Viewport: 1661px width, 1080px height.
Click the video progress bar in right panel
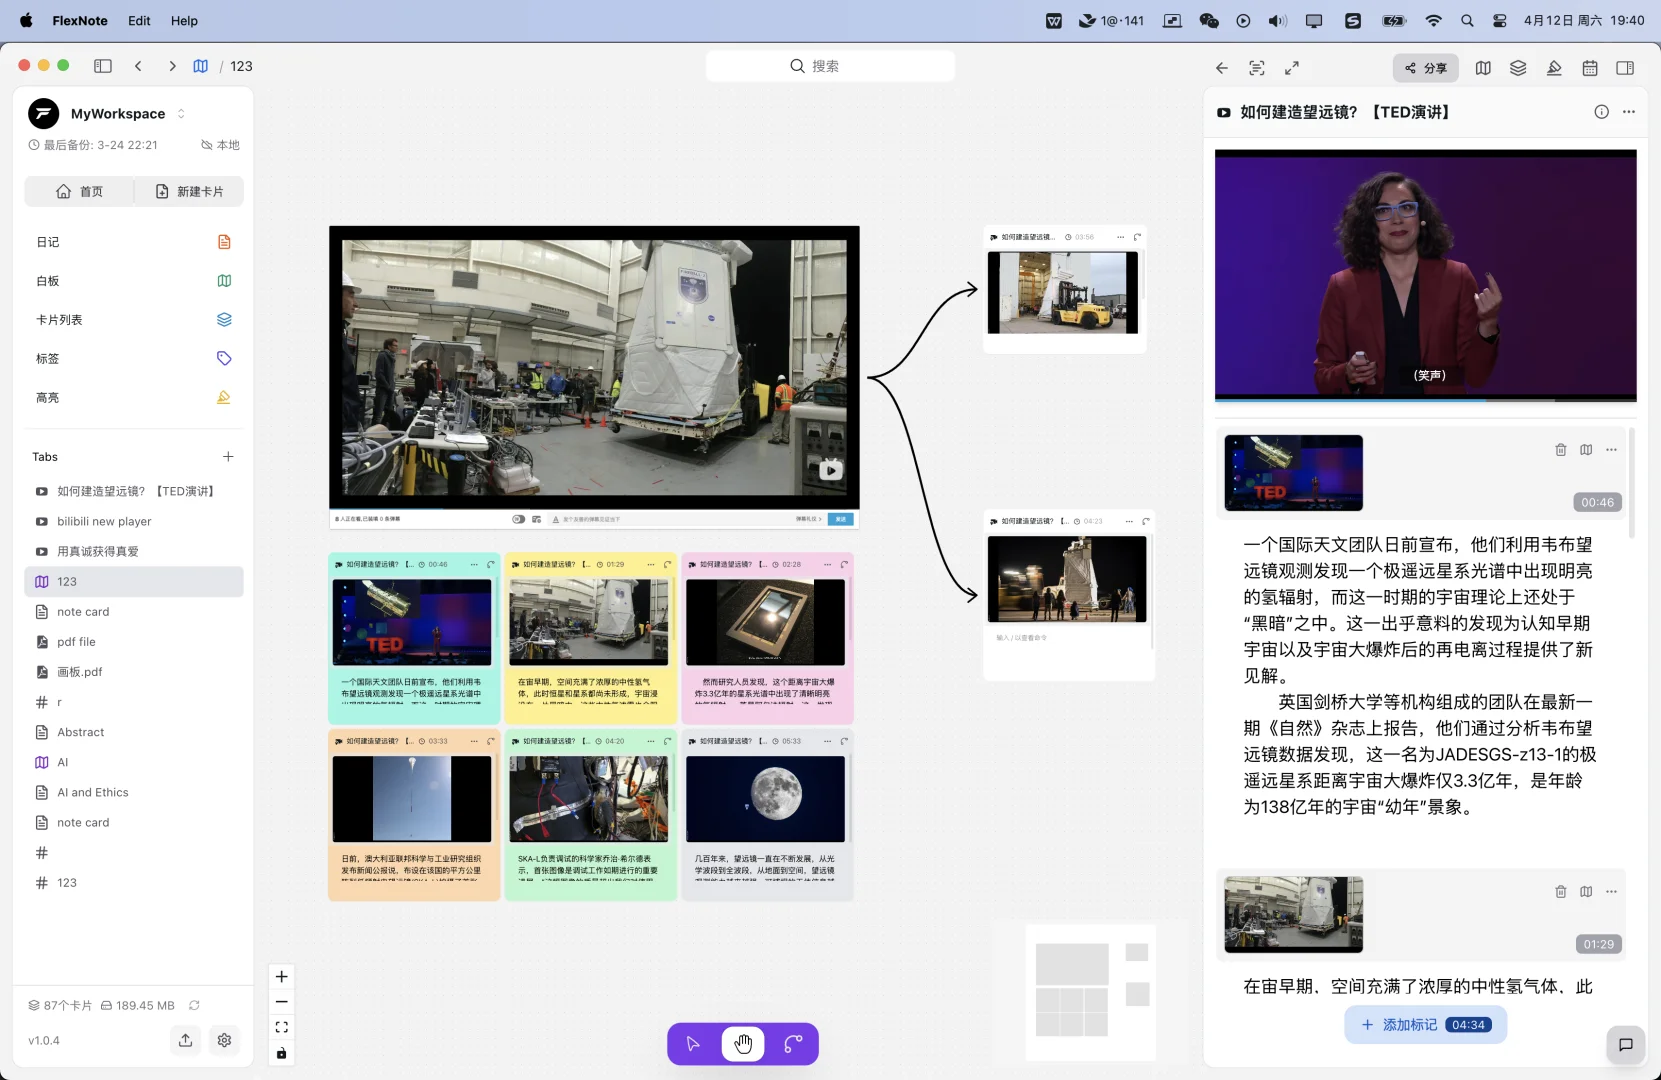[x=1426, y=400]
